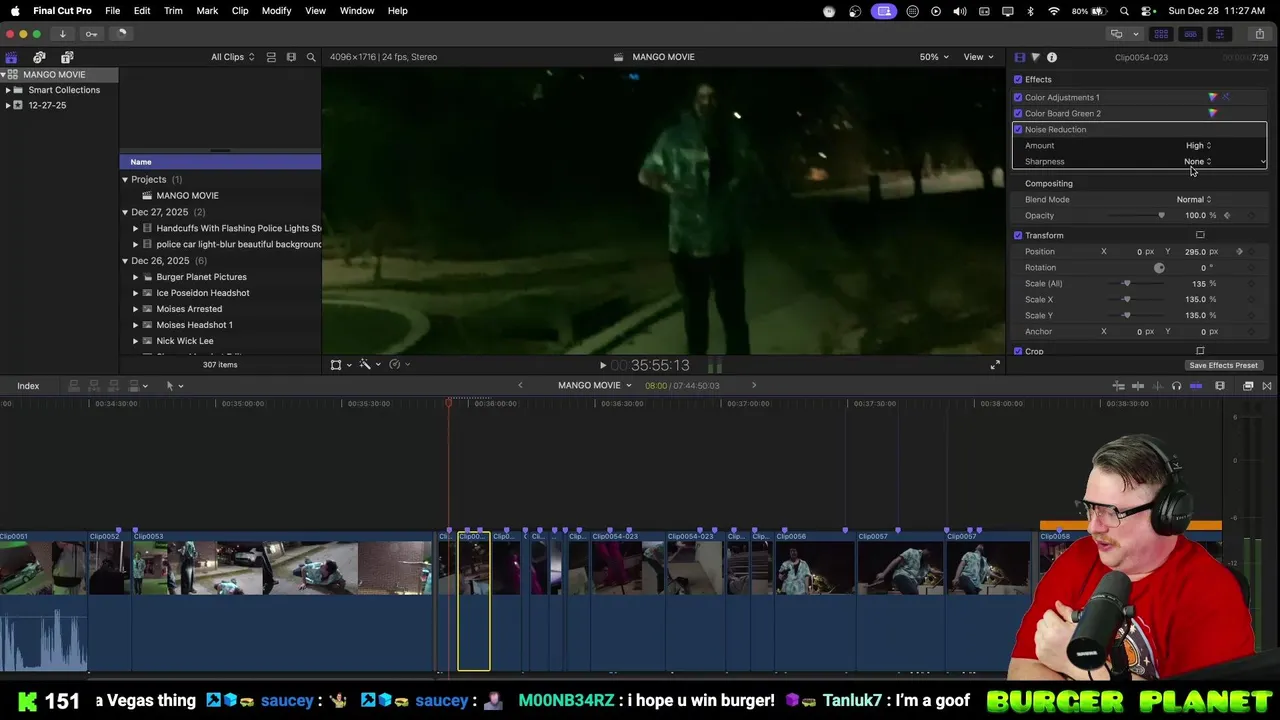The height and width of the screenshot is (720, 1280).
Task: Toggle the Transform checkbox
Action: 1018,235
